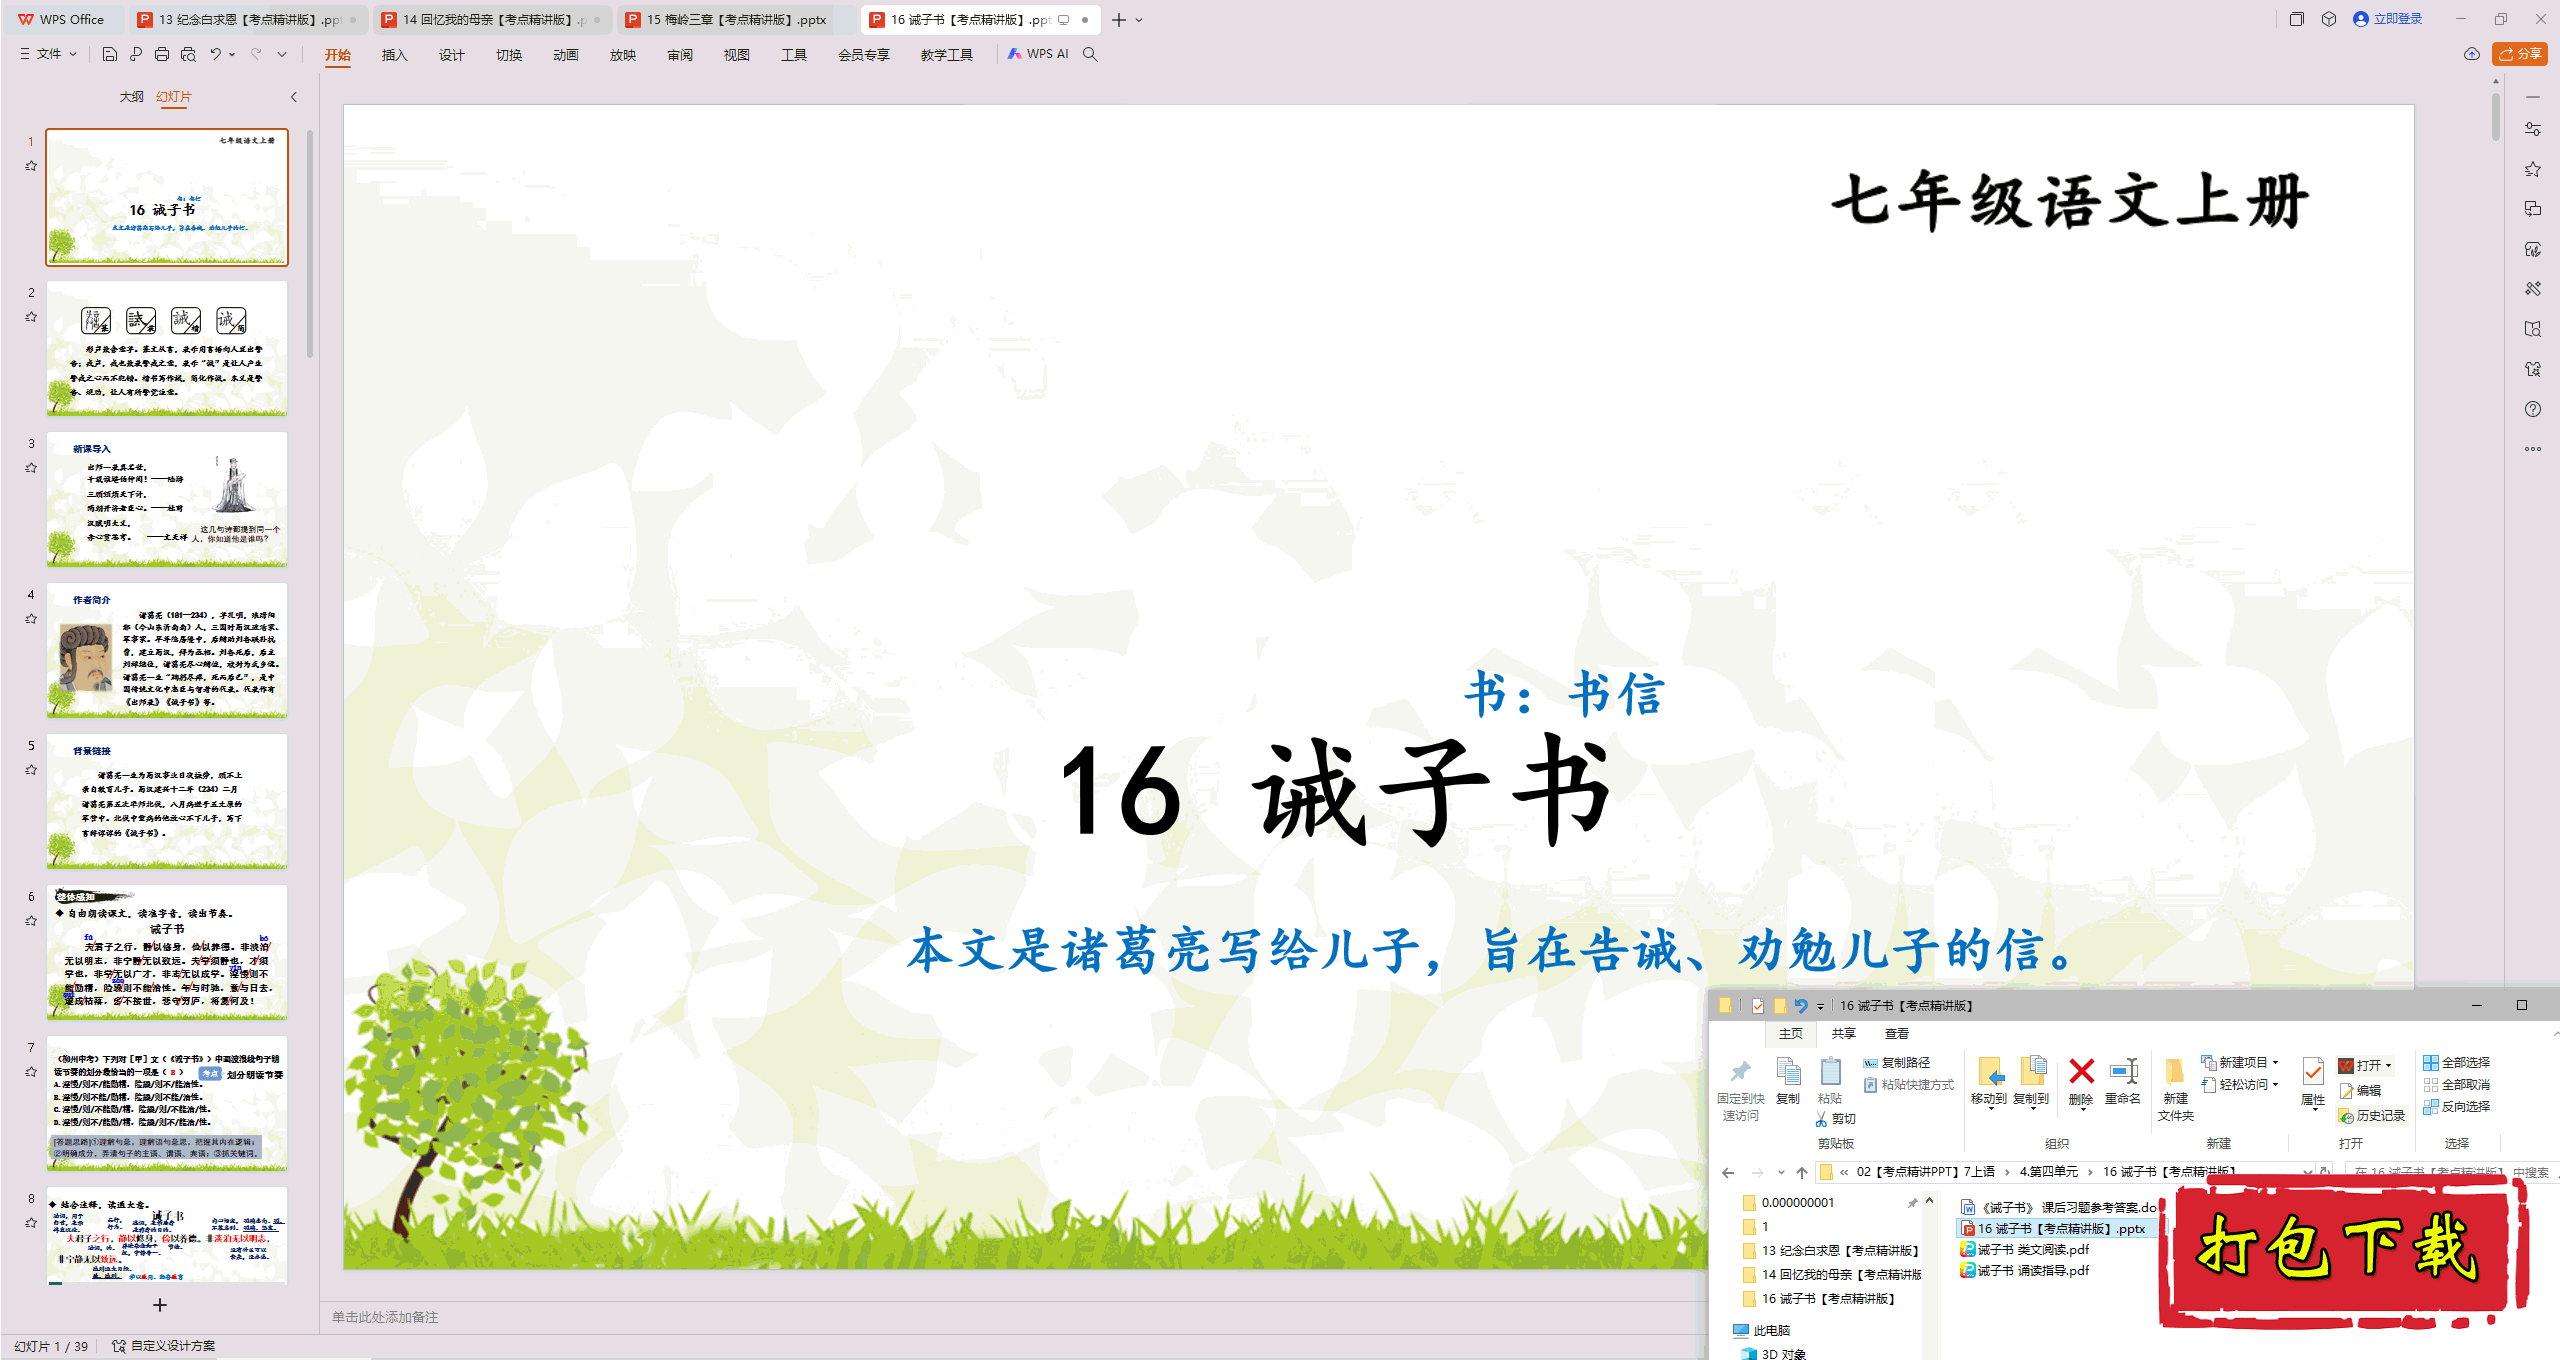Open the three-dots more icon in right sidebar
This screenshot has height=1360, width=2560.
[x=2532, y=449]
